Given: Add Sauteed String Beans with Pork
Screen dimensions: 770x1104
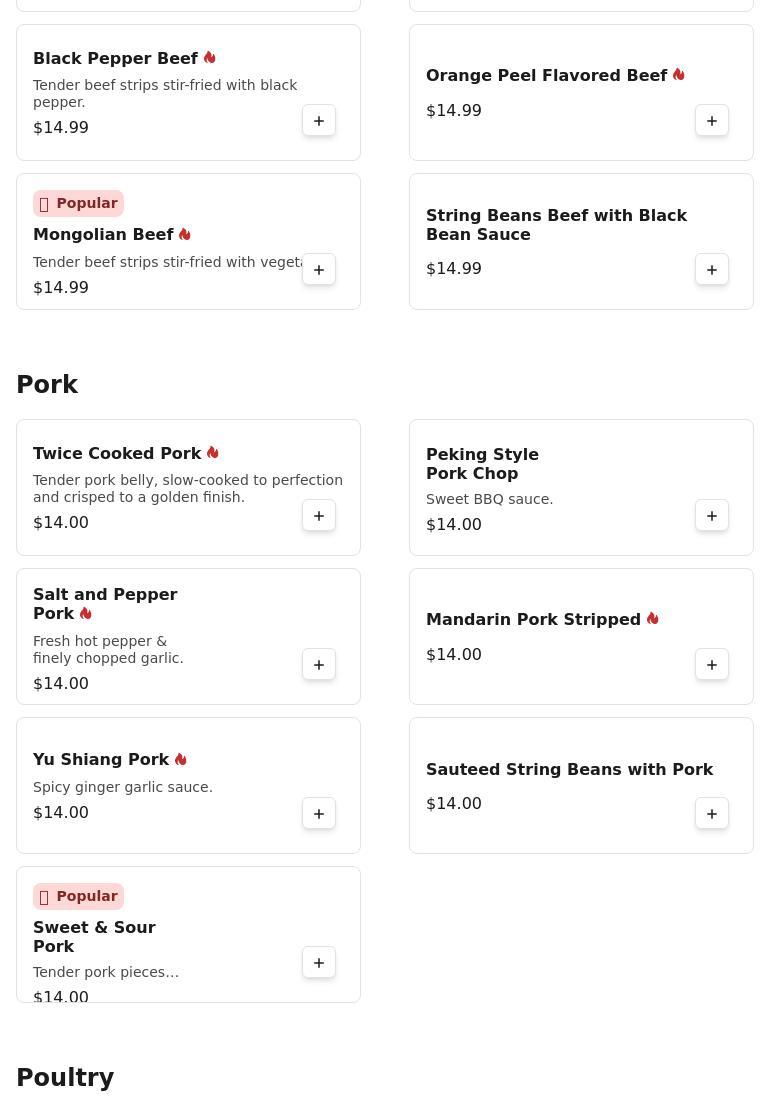Looking at the screenshot, I should coord(712,814).
